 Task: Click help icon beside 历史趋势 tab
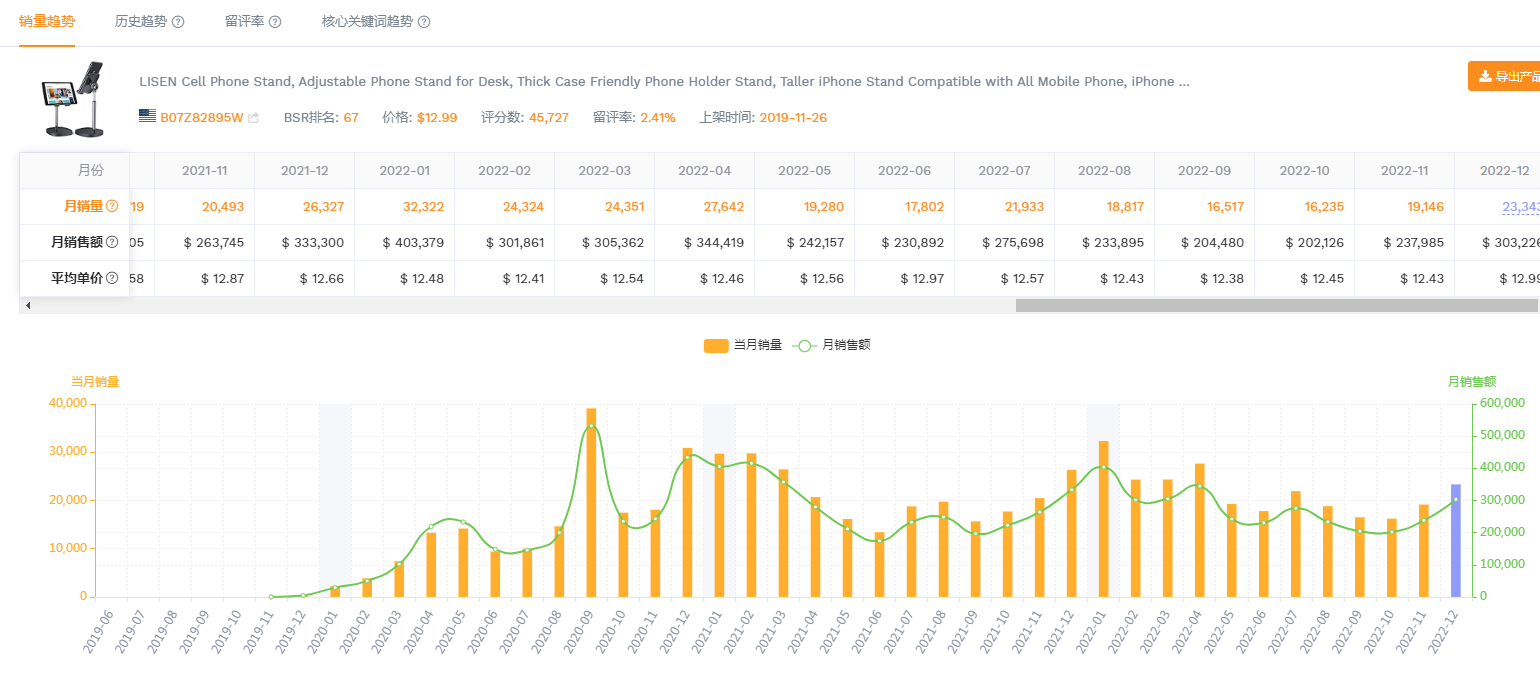[178, 22]
